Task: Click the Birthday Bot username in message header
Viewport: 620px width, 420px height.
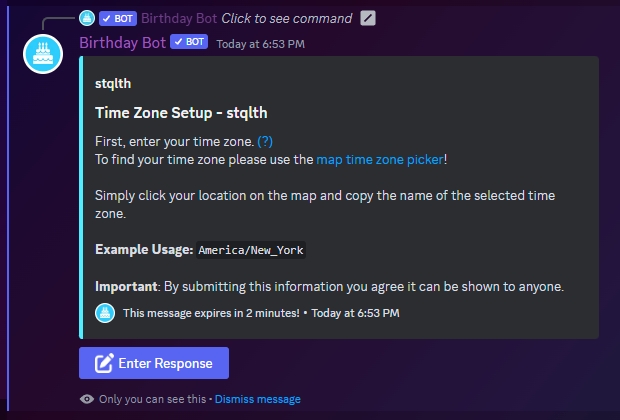Action: (x=122, y=42)
